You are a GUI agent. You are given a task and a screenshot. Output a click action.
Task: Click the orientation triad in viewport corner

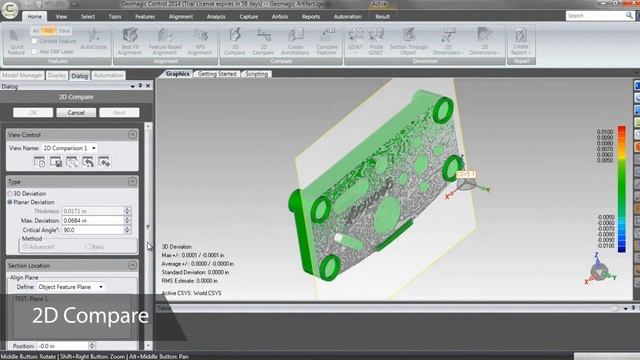click(x=599, y=270)
